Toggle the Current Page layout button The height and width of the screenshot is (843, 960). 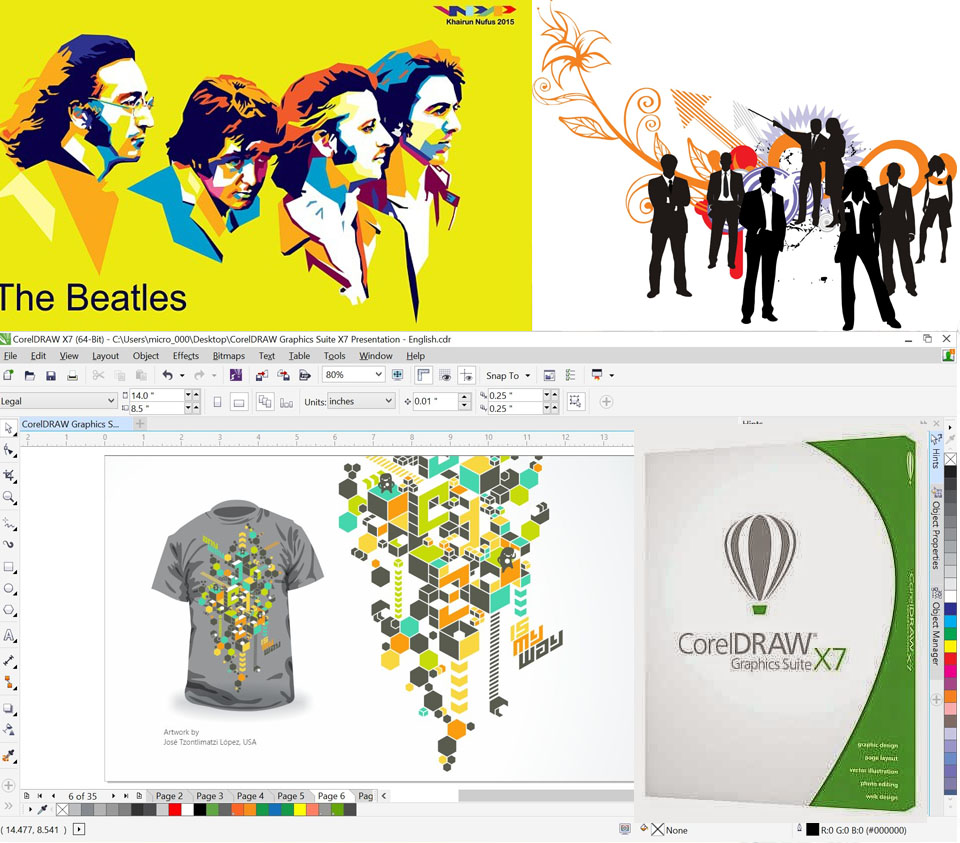click(x=286, y=402)
